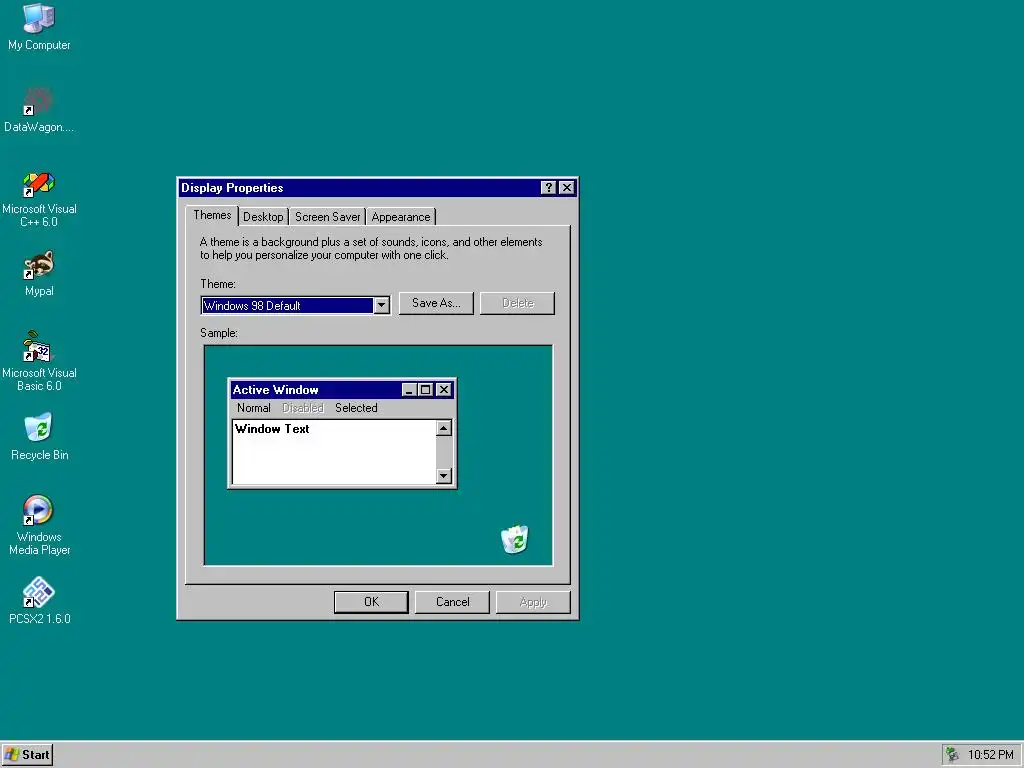Click Normal in the sample window menu
Image resolution: width=1024 pixels, height=768 pixels.
click(x=253, y=408)
